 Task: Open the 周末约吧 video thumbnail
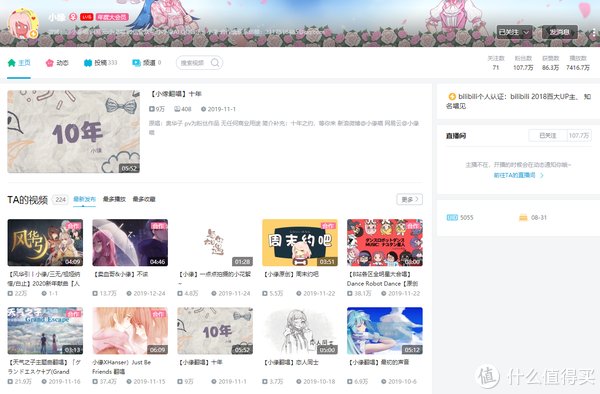pyautogui.click(x=300, y=243)
